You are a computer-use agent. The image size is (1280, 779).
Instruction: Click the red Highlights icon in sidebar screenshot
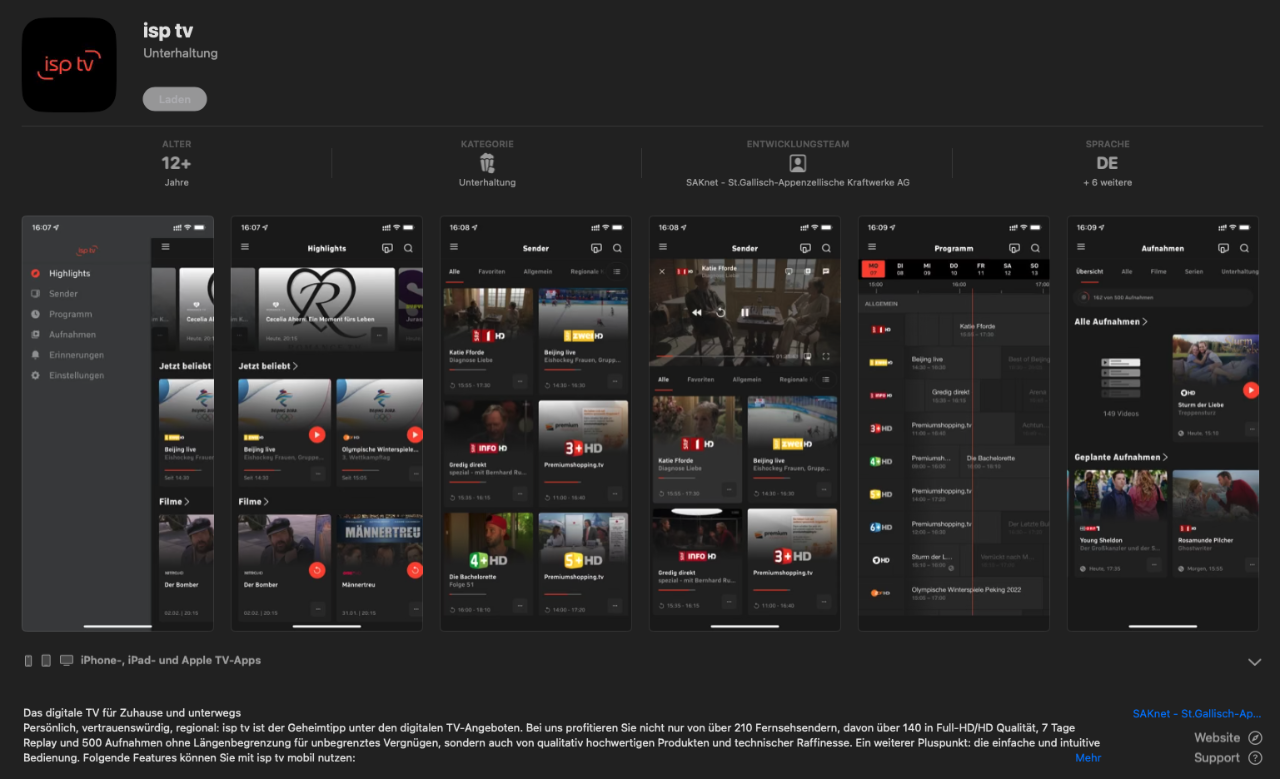[x=36, y=273]
